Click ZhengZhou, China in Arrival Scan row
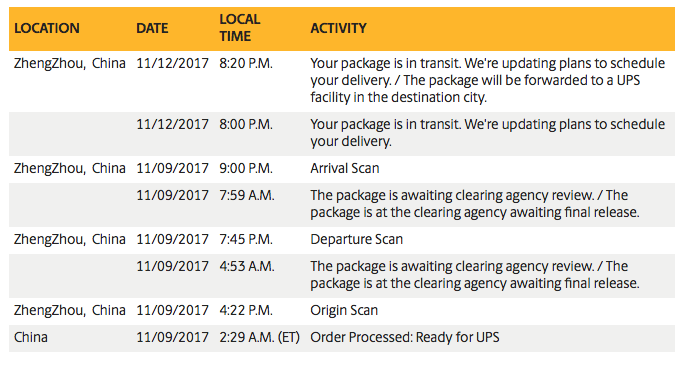 point(69,169)
